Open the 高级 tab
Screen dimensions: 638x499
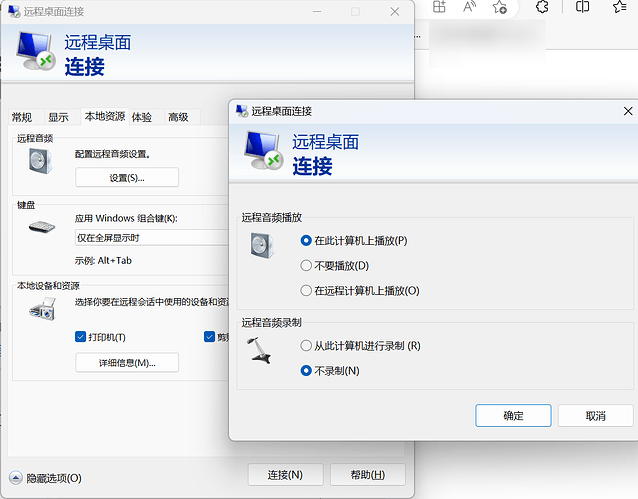click(178, 117)
